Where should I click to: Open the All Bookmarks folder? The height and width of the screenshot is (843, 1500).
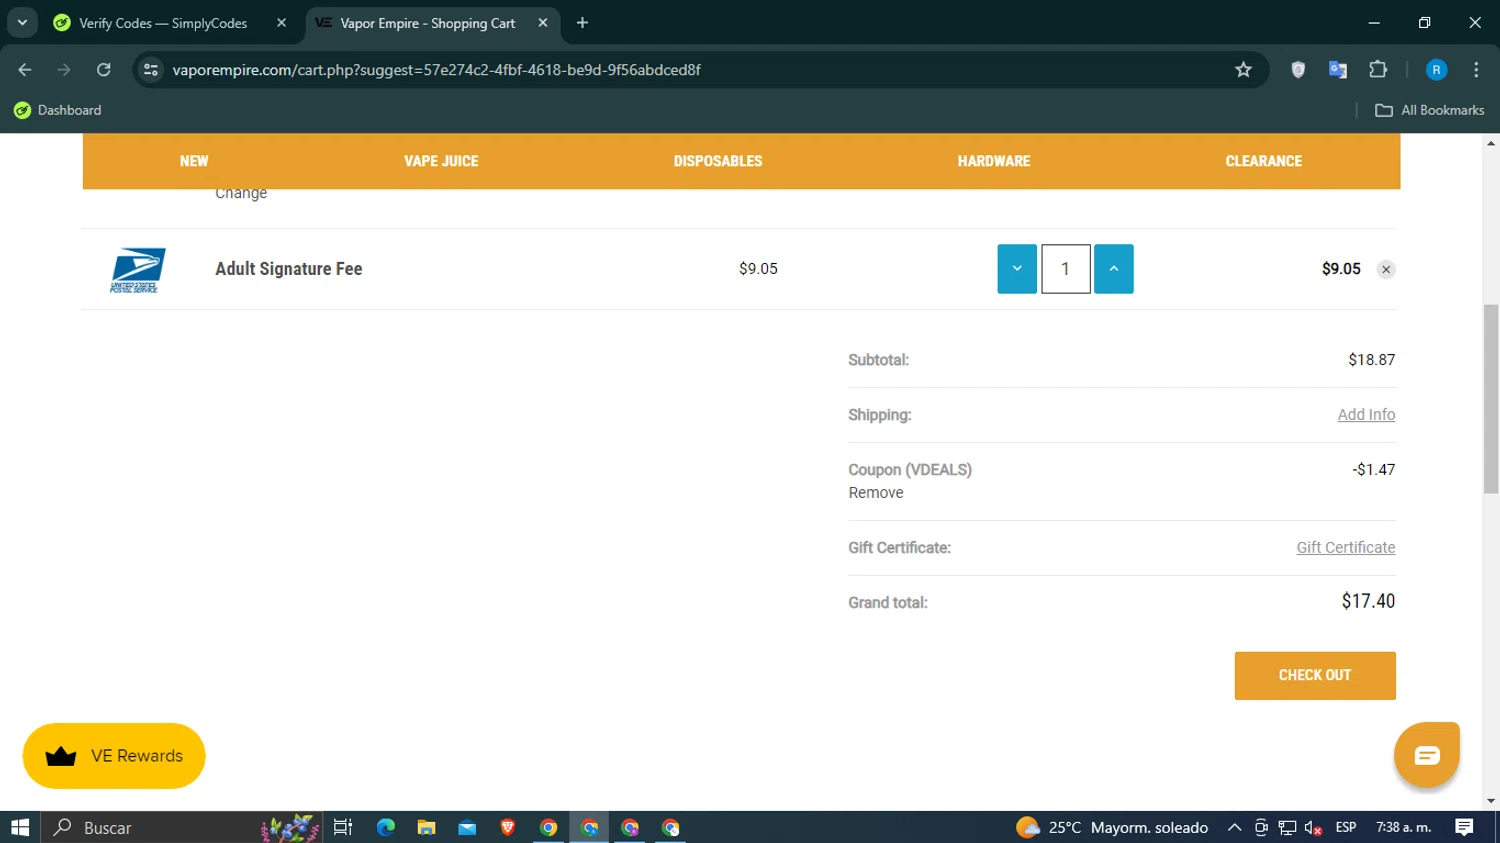tap(1430, 110)
